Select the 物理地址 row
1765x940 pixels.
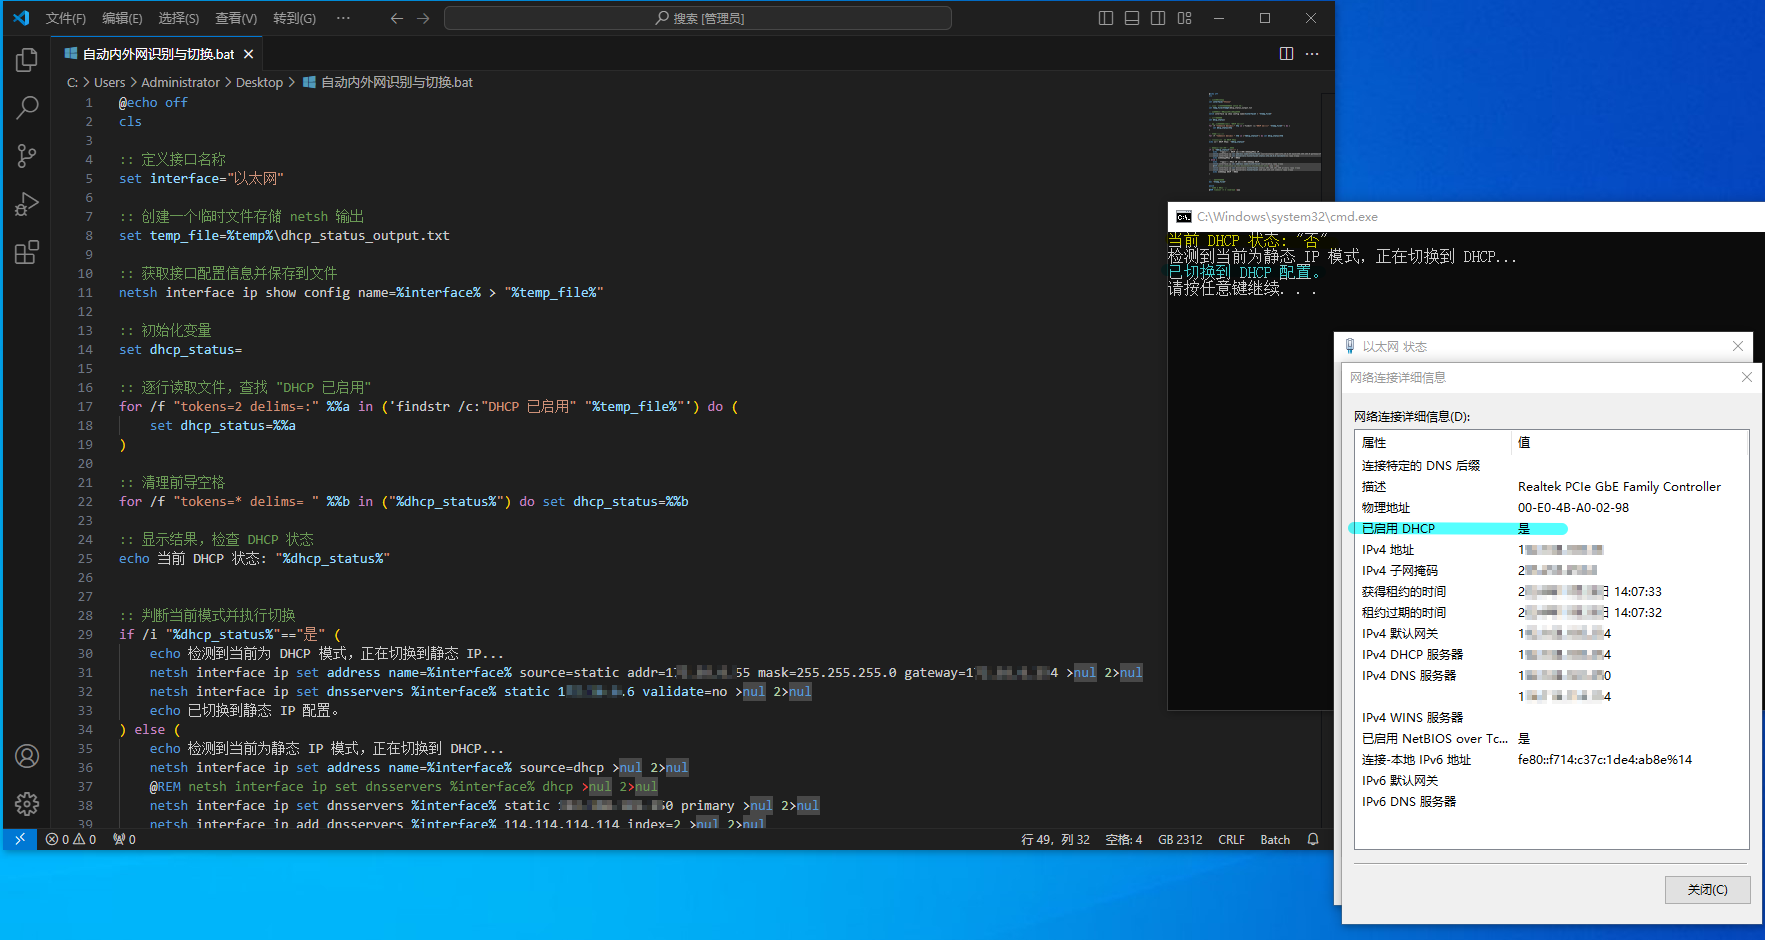(1552, 507)
